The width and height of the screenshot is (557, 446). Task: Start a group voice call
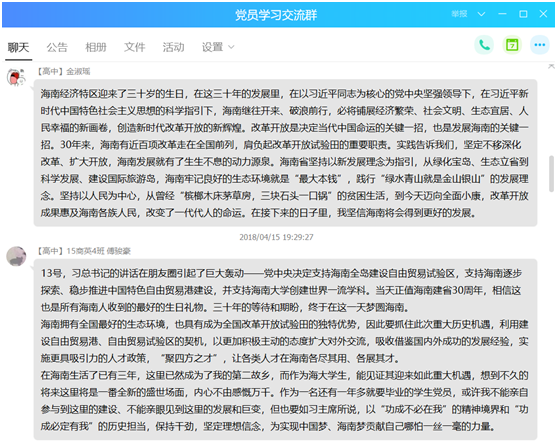484,45
